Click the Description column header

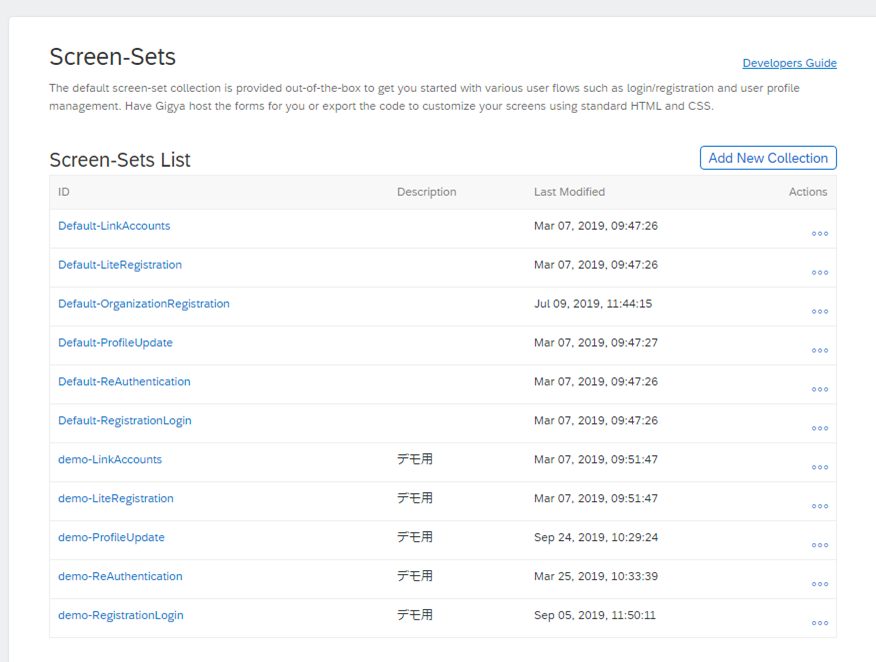(426, 192)
